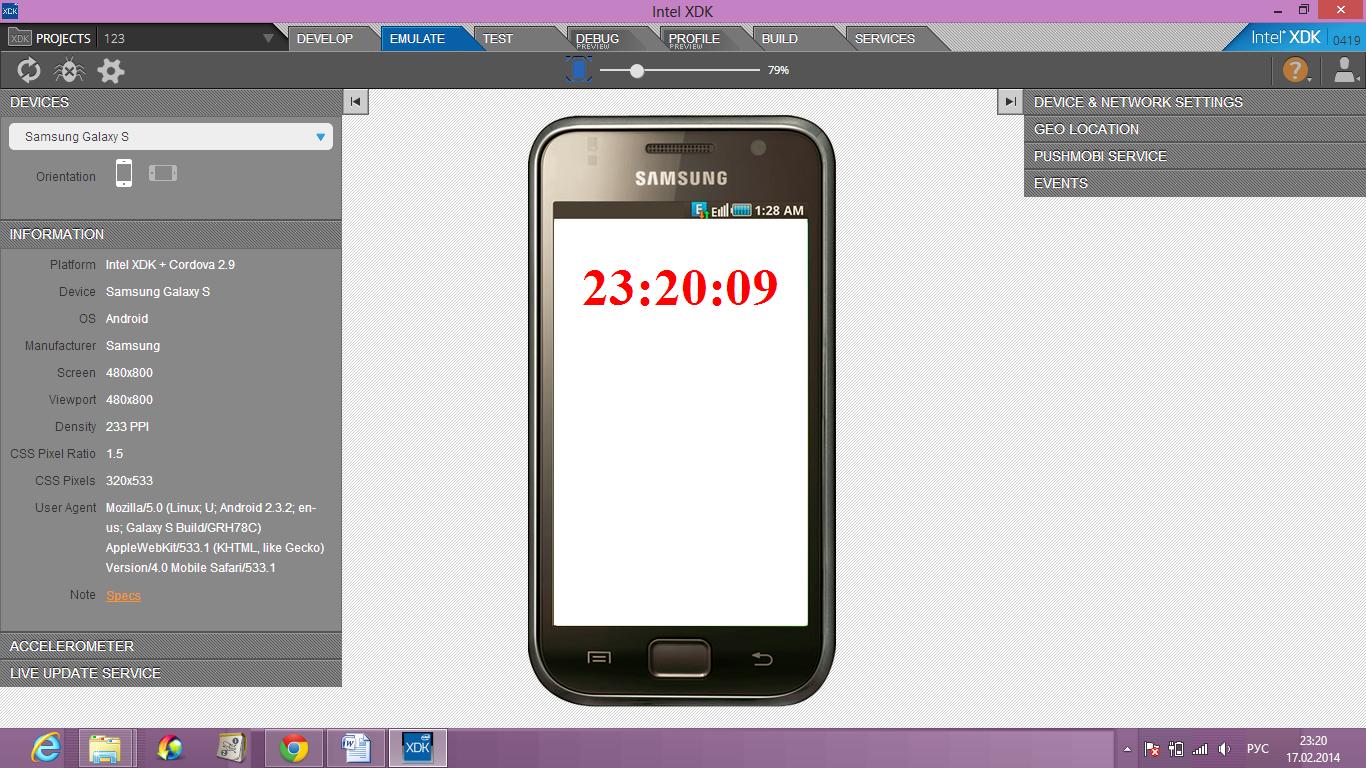Open the project selector dropdown arrow
This screenshot has height=768, width=1366.
coord(268,38)
